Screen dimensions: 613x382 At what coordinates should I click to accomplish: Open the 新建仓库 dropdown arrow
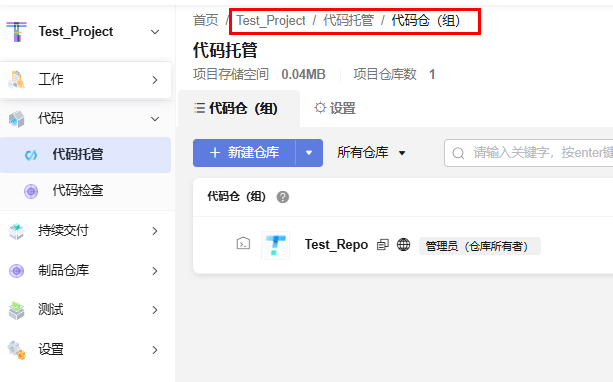point(309,153)
